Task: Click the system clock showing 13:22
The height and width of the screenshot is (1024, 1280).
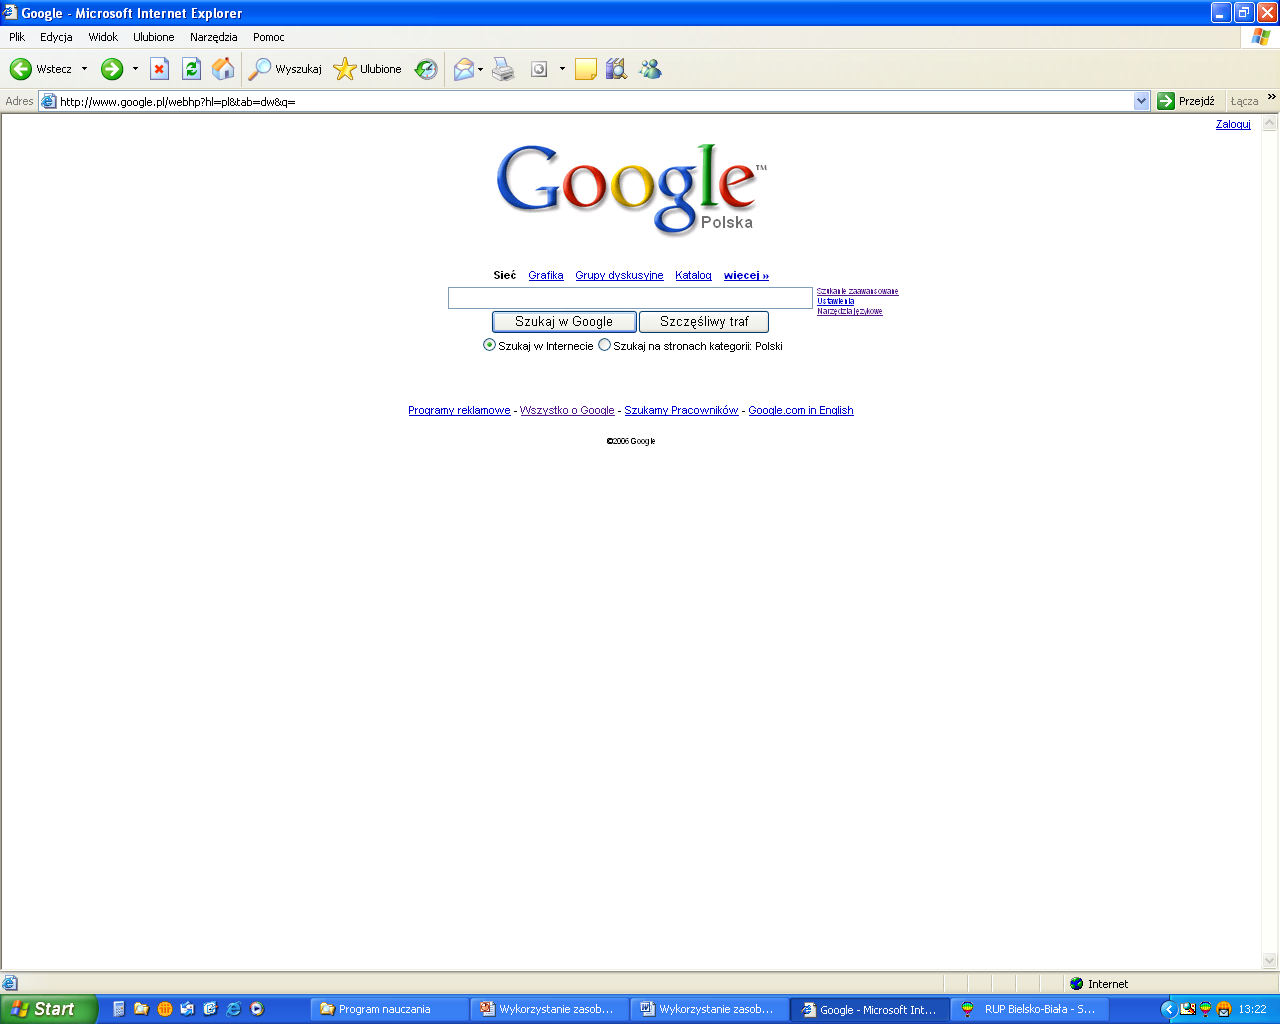Action: (1252, 1010)
